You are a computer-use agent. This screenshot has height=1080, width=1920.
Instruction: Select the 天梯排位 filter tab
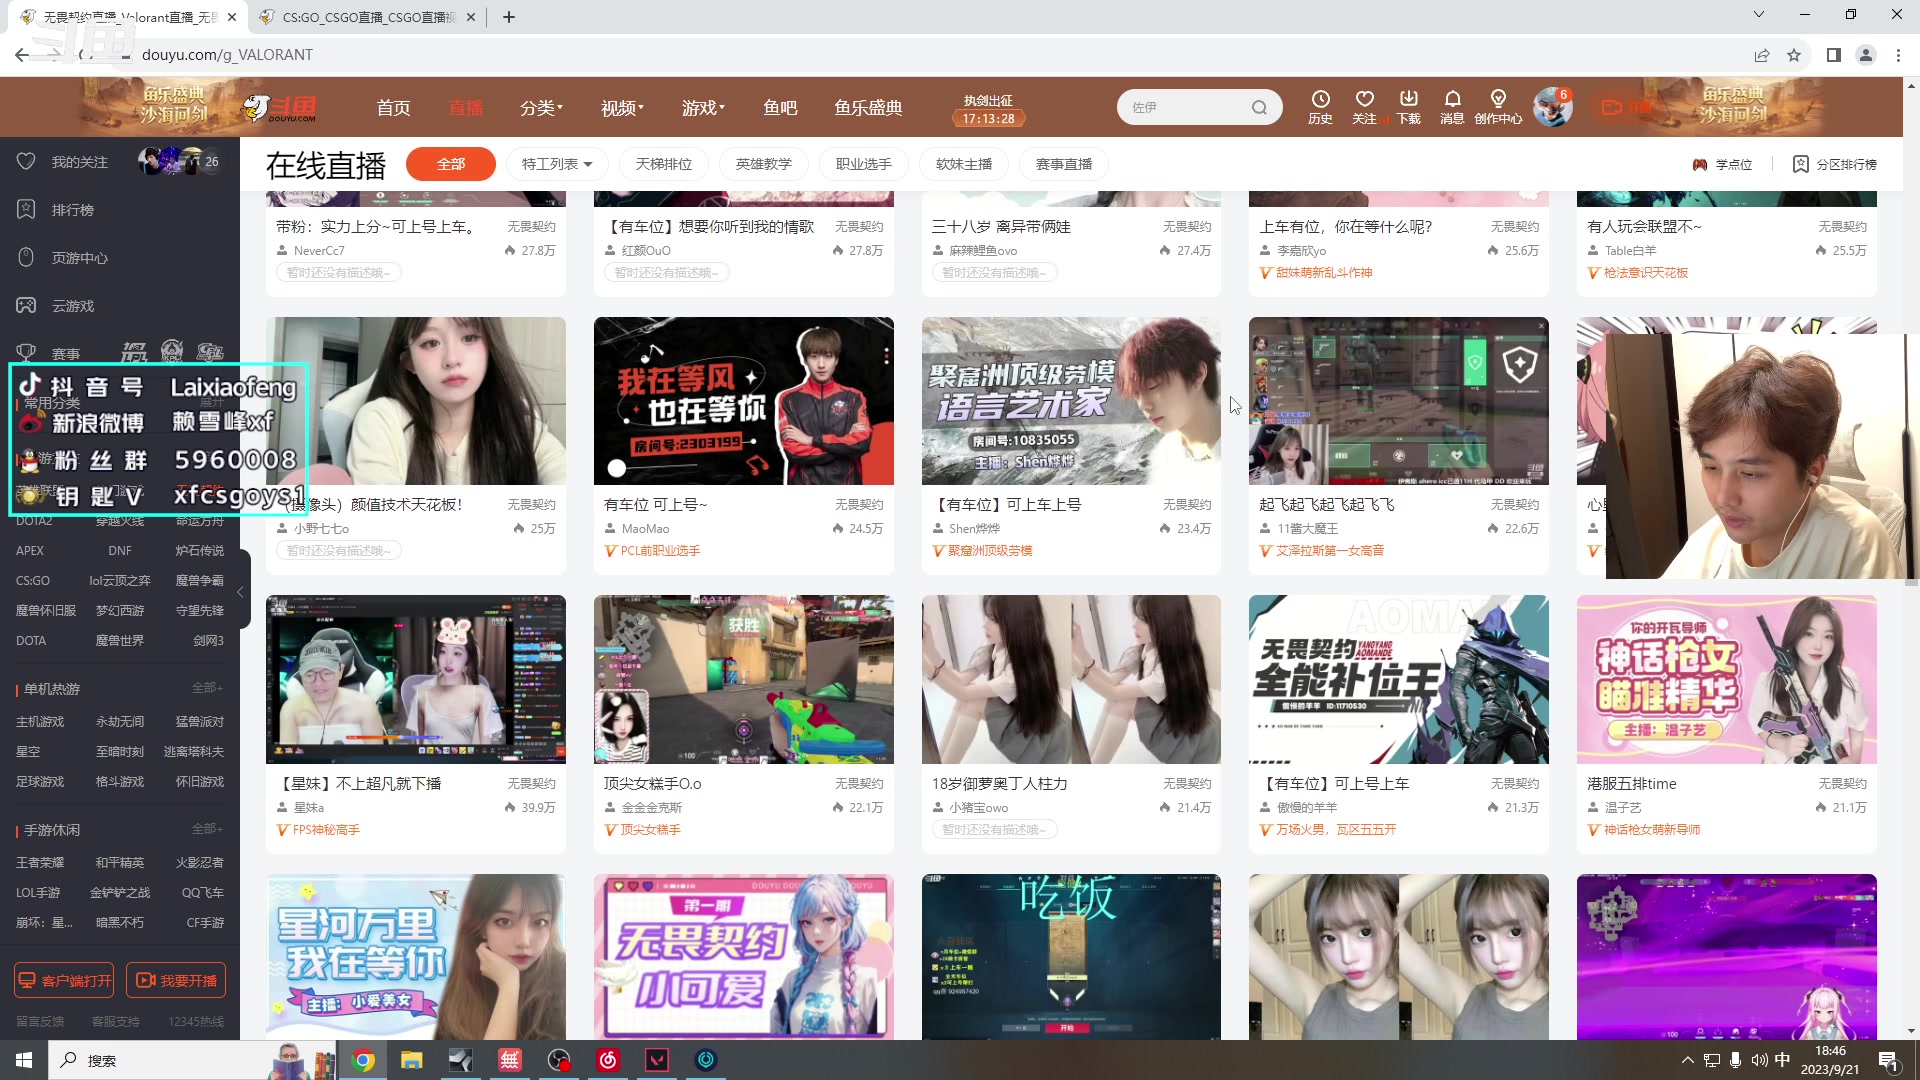[664, 164]
